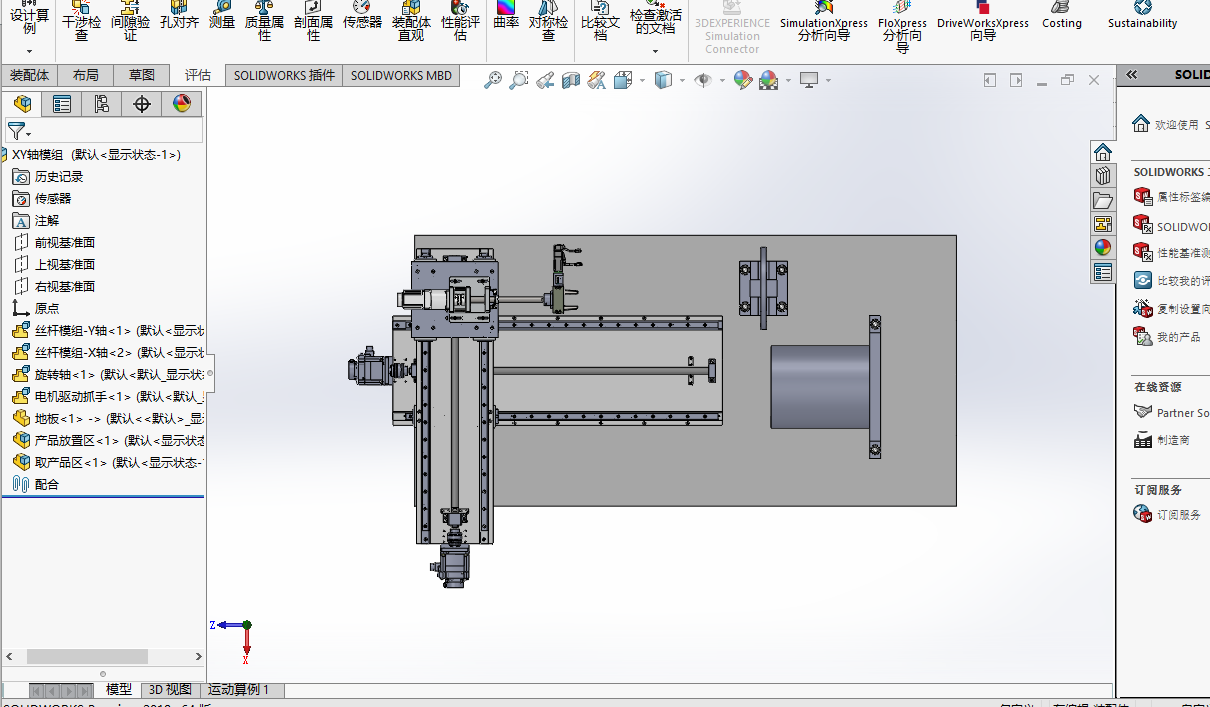This screenshot has width=1210, height=707.
Task: Click the 制造商 link
Action: point(1173,440)
